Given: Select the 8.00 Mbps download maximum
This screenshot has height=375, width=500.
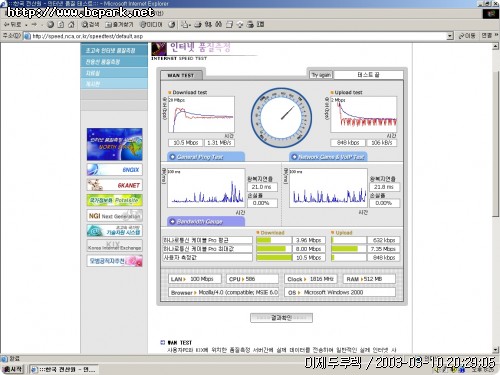Looking at the screenshot, I should (308, 249).
